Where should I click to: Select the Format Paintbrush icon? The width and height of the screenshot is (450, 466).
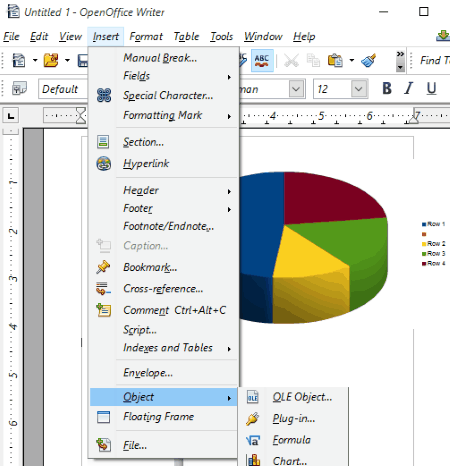tap(369, 60)
